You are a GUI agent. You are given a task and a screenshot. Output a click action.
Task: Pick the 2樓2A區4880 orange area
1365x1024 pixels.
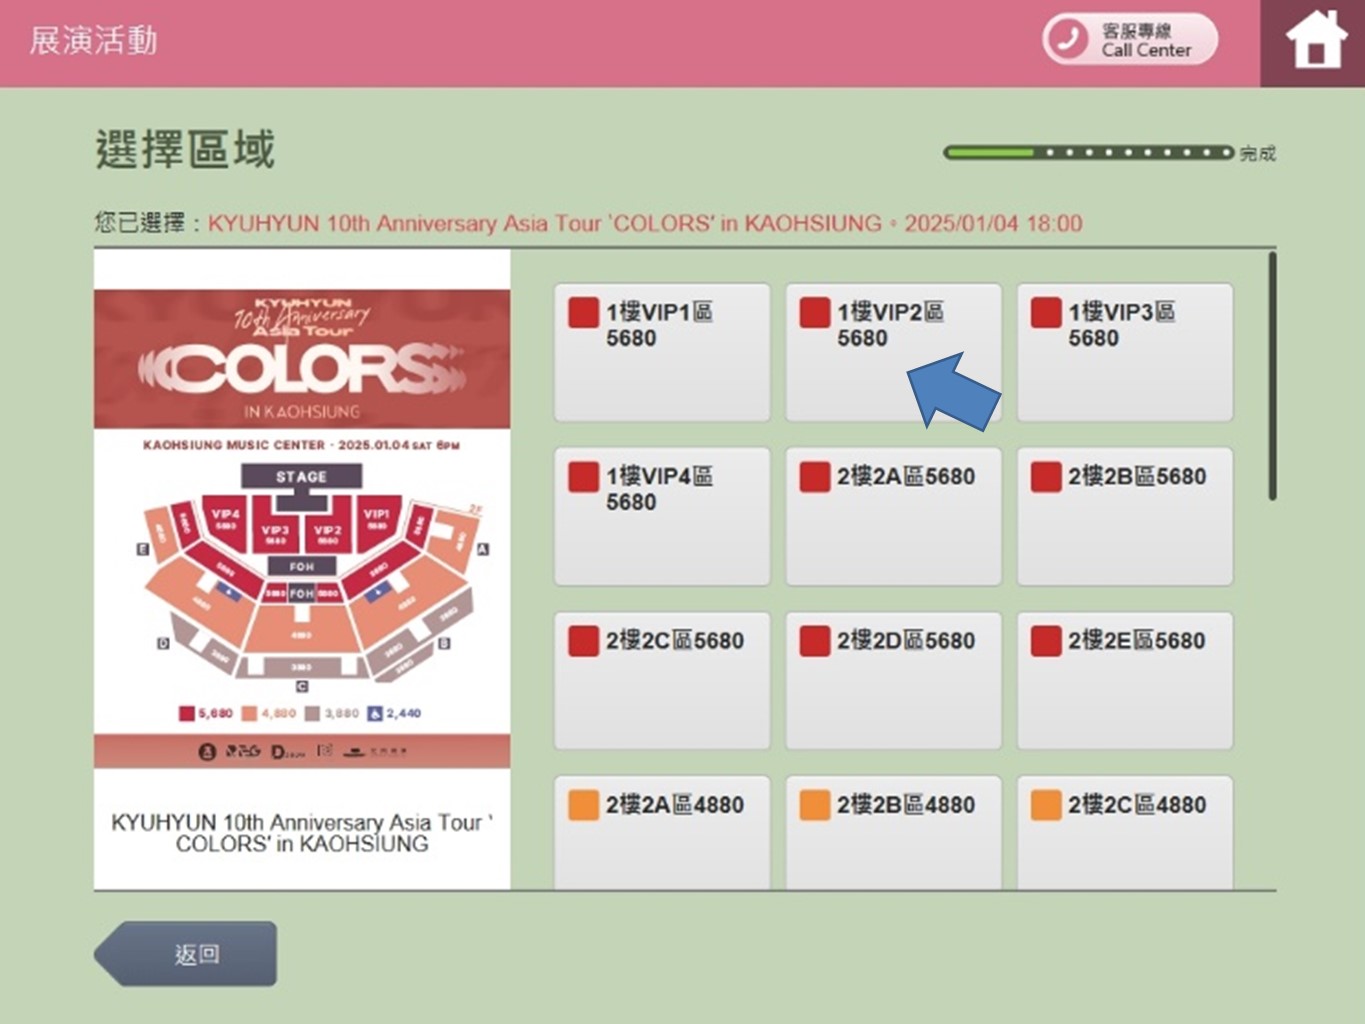662,832
